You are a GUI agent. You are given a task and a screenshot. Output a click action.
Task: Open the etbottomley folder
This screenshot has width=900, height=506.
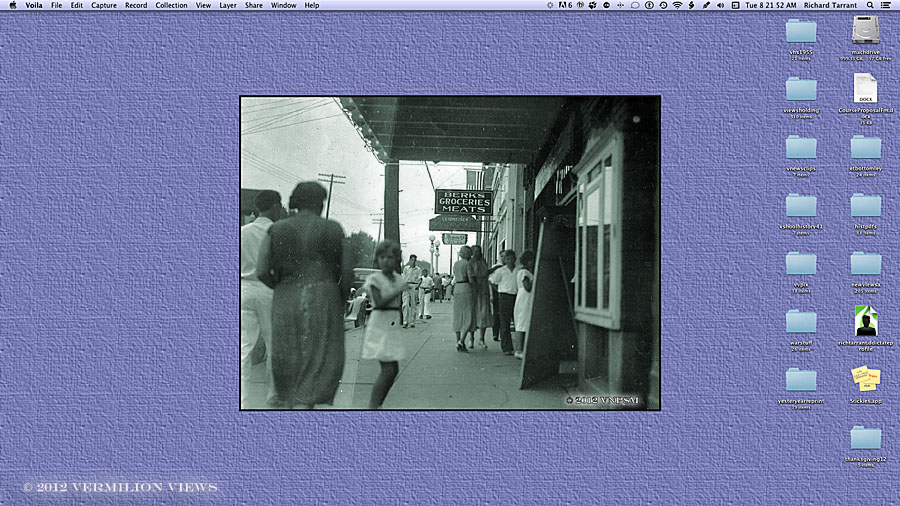866,147
